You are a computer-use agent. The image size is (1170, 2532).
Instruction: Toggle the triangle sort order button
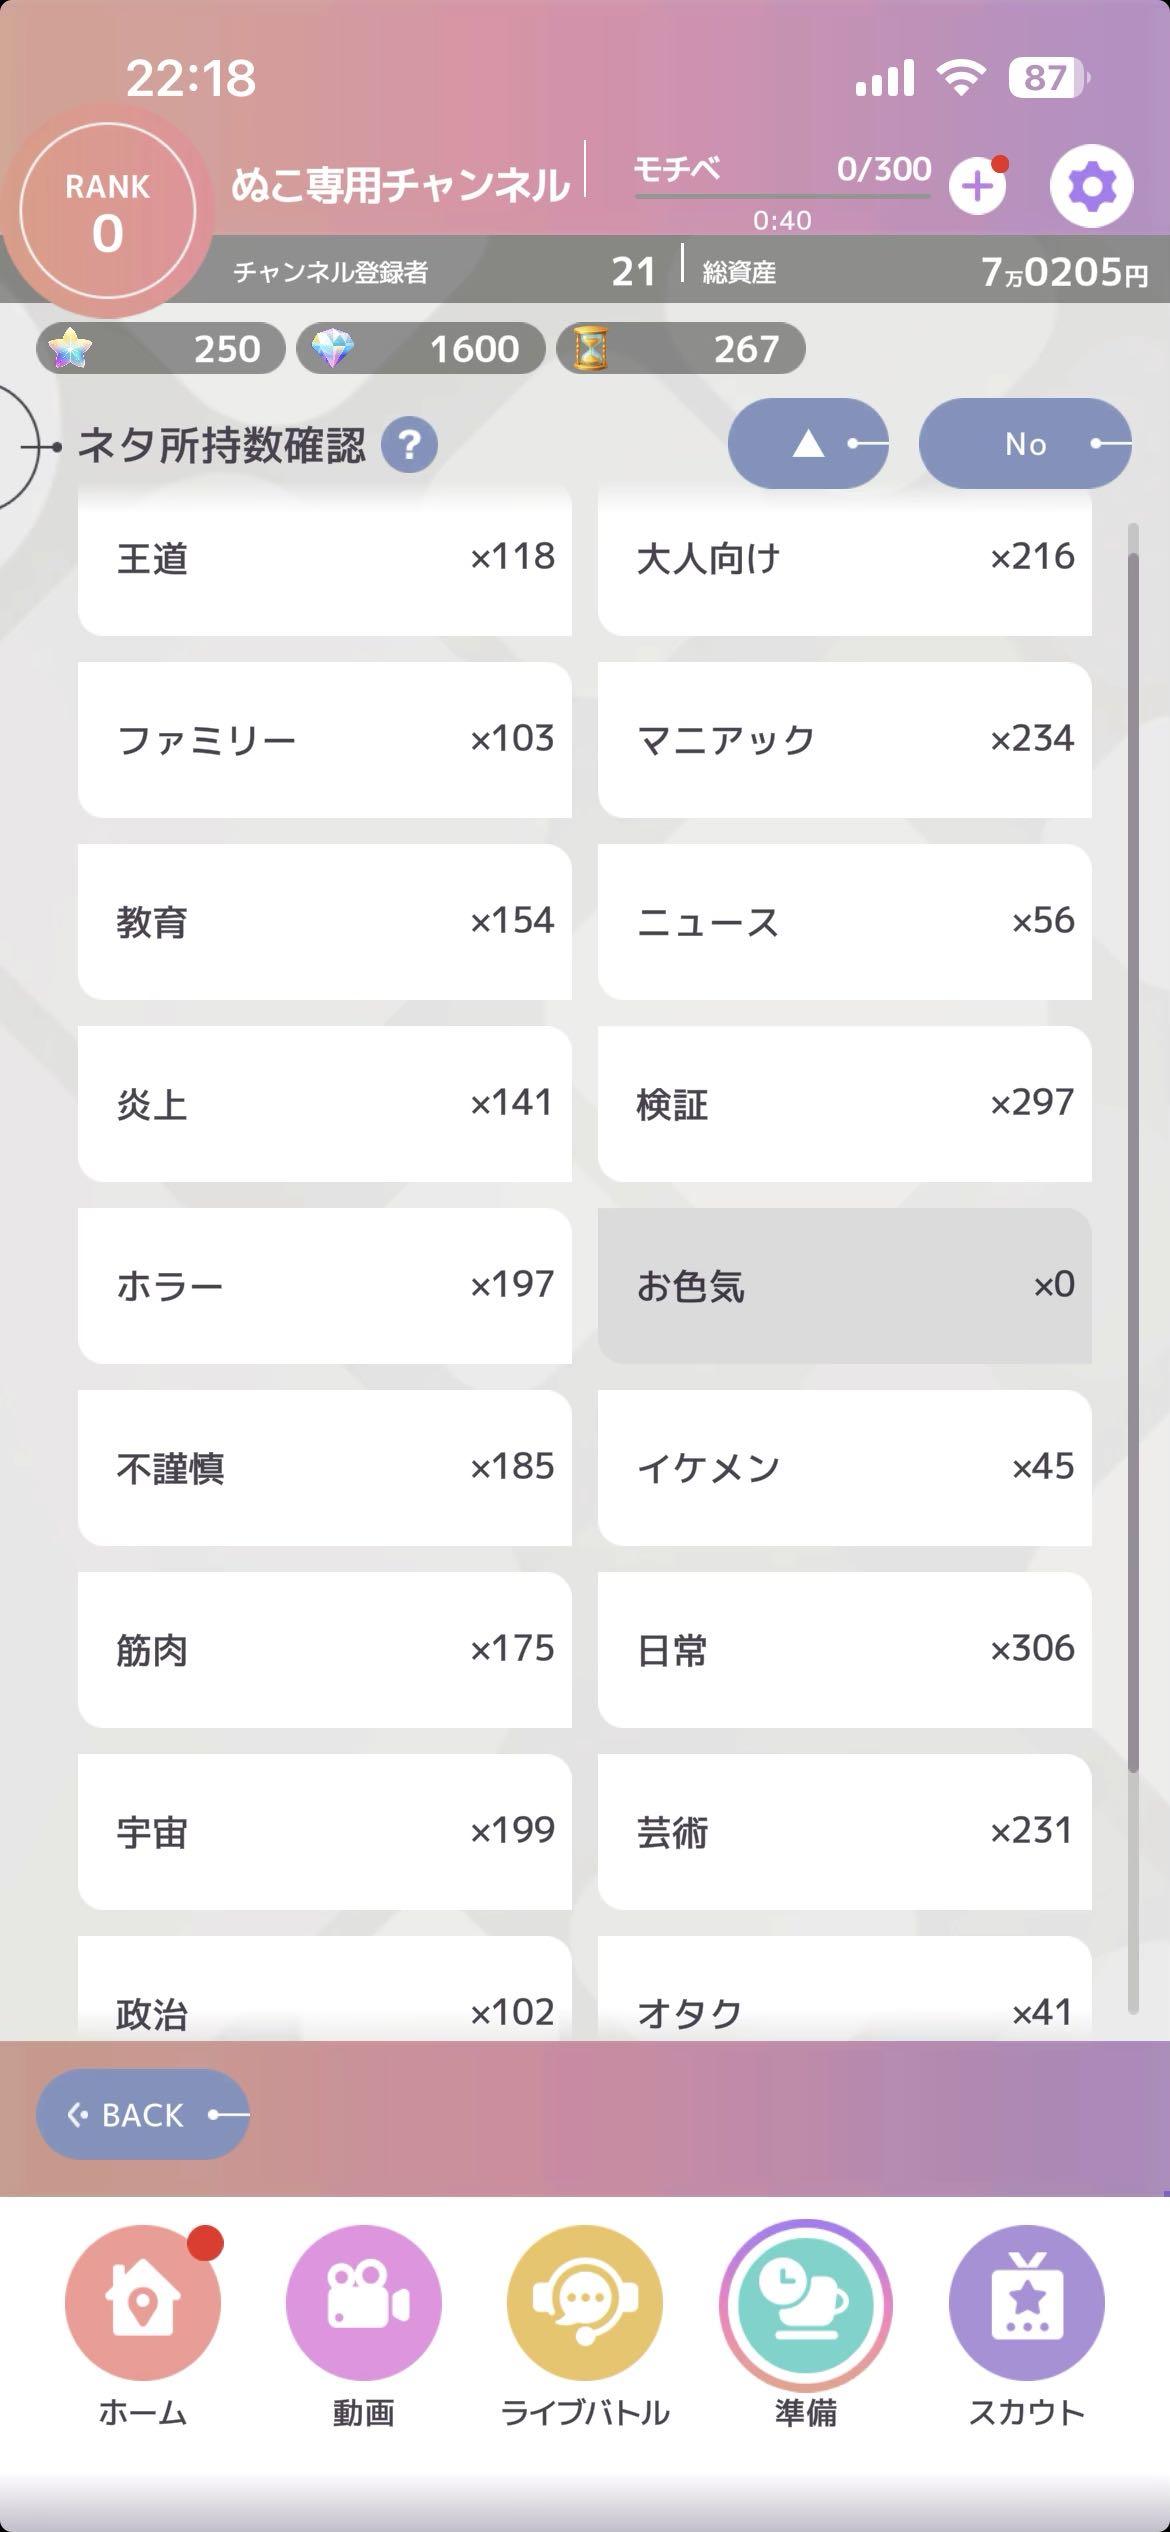coord(807,444)
